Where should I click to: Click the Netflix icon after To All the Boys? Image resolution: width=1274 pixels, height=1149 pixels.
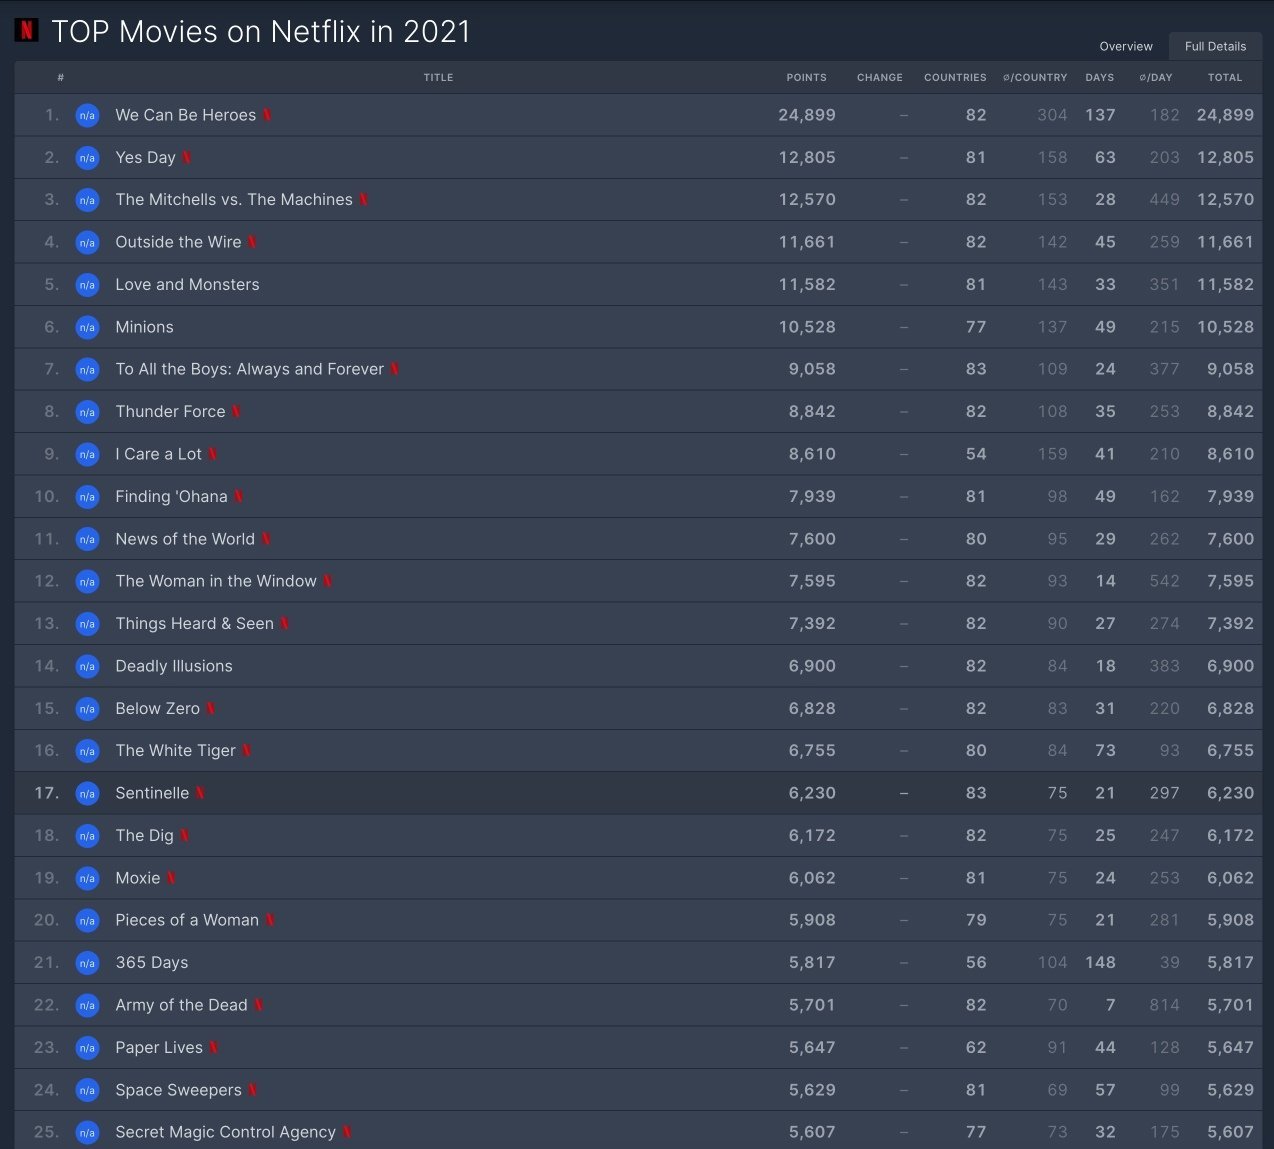click(x=395, y=369)
